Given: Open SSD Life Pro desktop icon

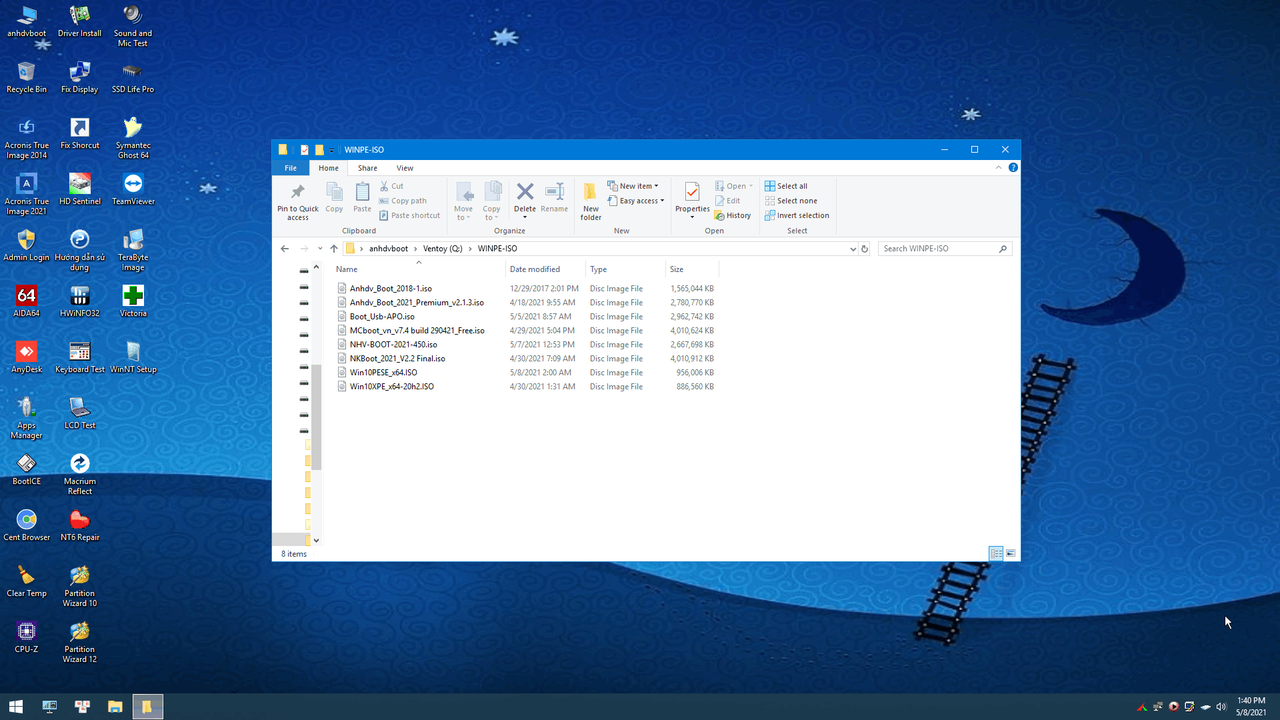Looking at the screenshot, I should click(x=132, y=78).
